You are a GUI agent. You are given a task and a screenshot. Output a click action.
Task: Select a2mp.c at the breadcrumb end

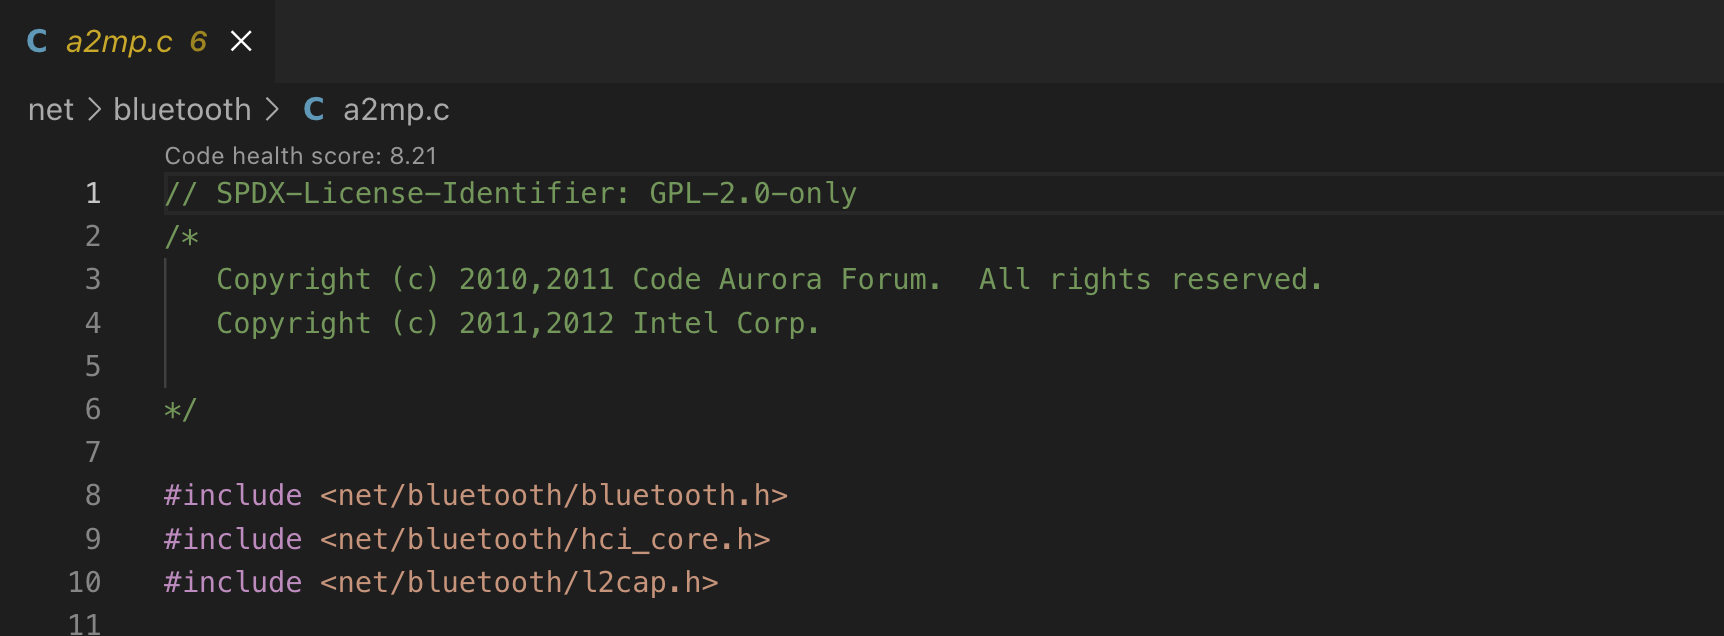[x=396, y=109]
